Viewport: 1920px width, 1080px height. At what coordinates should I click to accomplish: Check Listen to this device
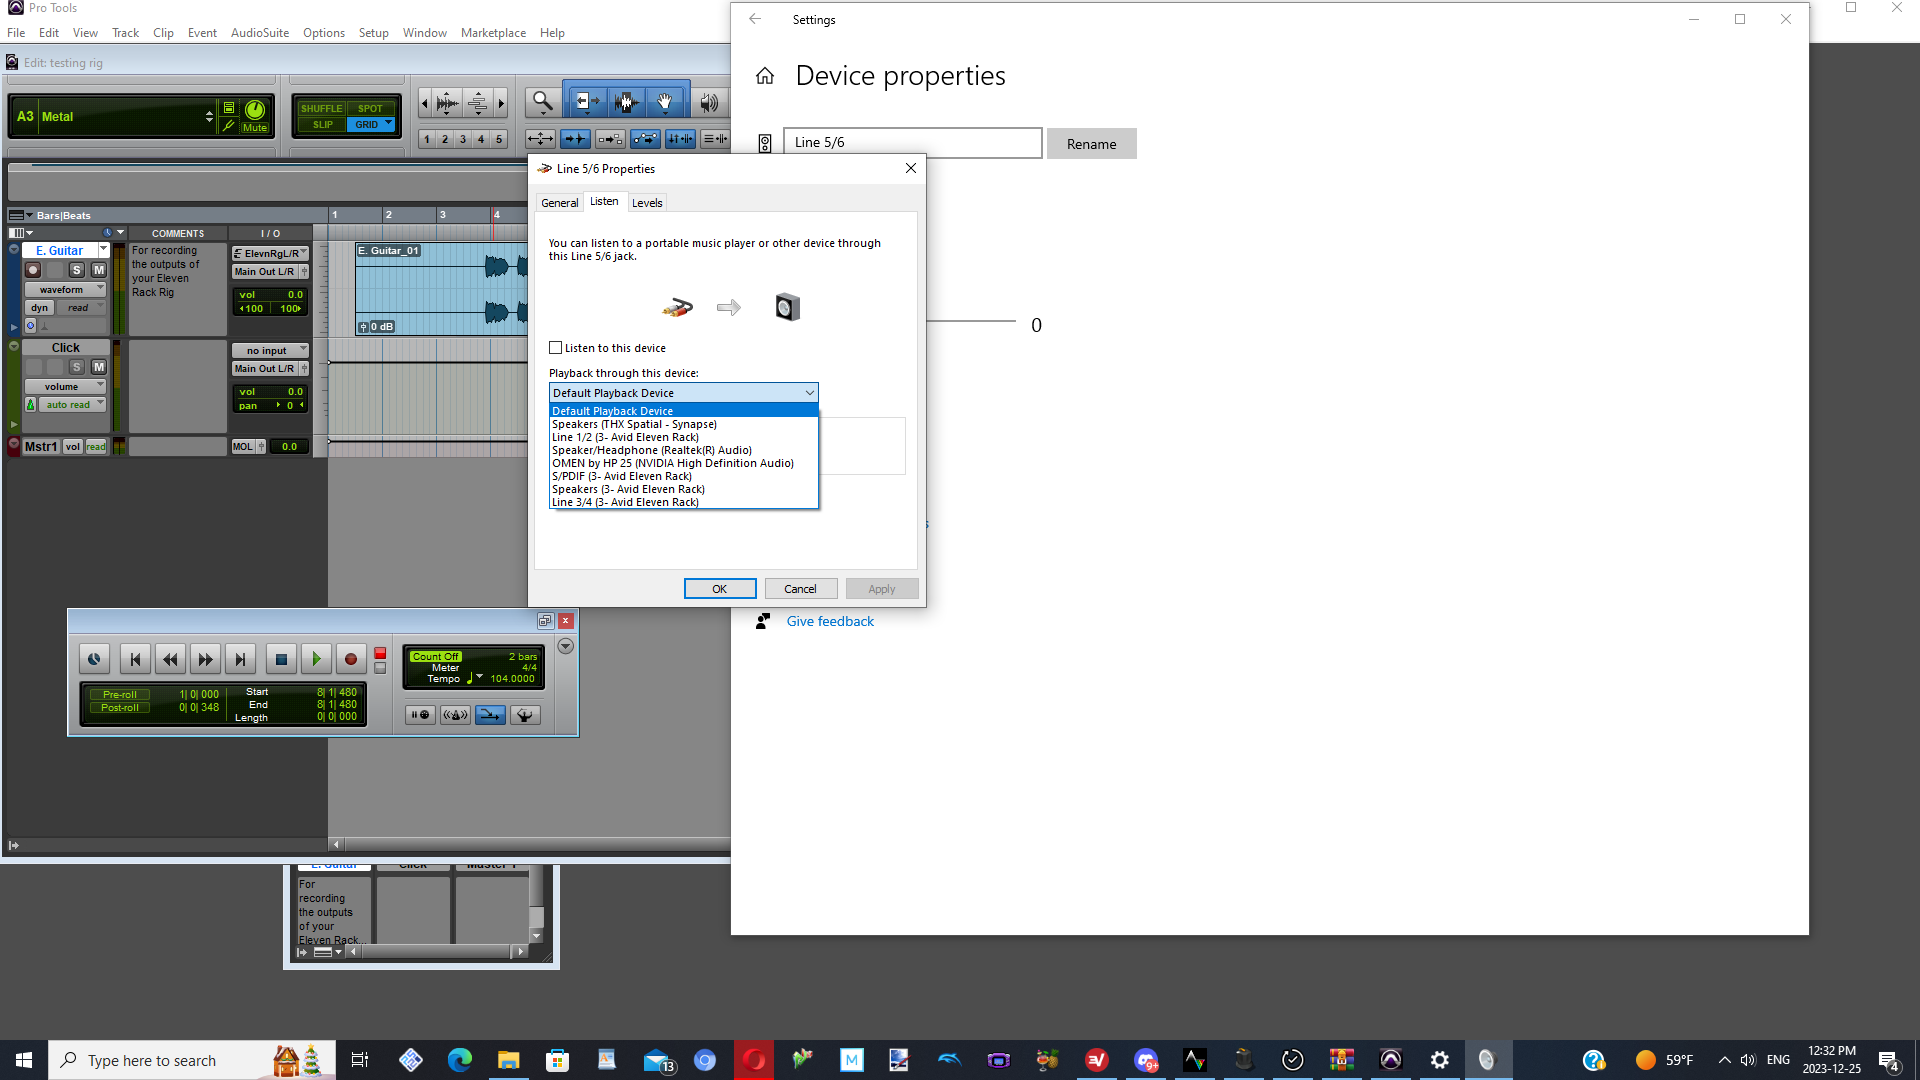[556, 348]
